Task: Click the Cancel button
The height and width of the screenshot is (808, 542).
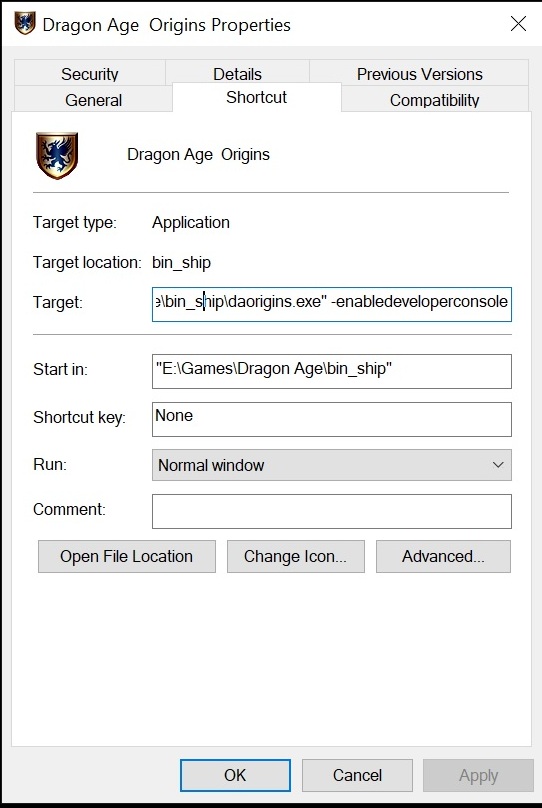Action: pos(357,775)
